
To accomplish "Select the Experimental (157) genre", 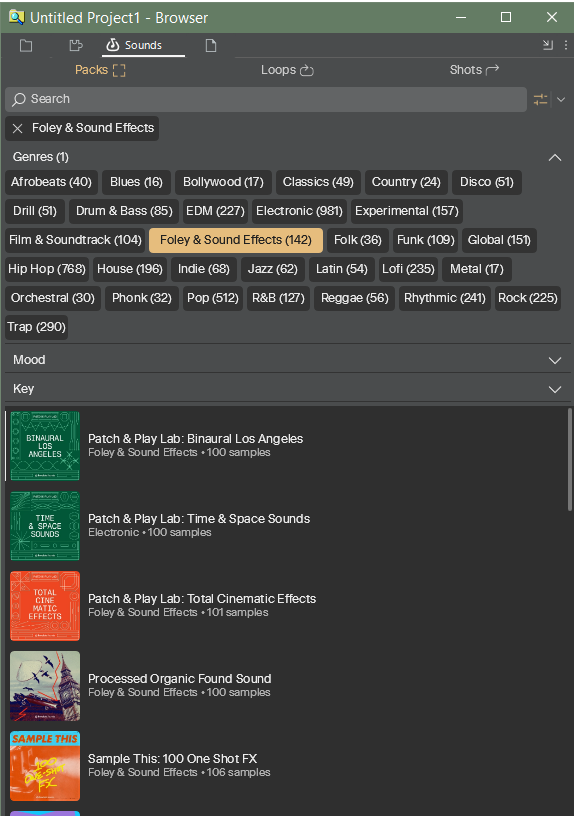I will point(407,211).
